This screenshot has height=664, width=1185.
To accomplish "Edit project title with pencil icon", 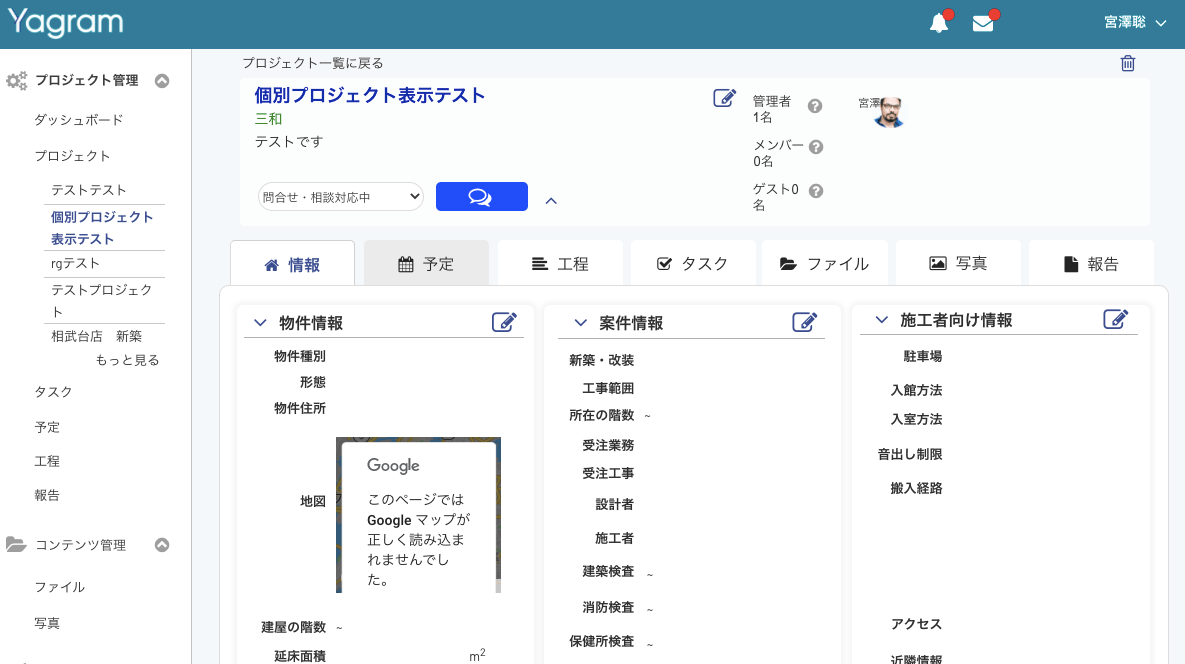I will tap(724, 98).
